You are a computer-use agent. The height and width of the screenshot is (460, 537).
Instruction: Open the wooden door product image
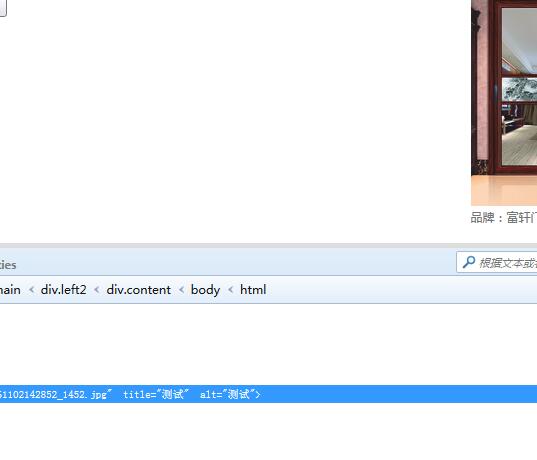(x=504, y=102)
